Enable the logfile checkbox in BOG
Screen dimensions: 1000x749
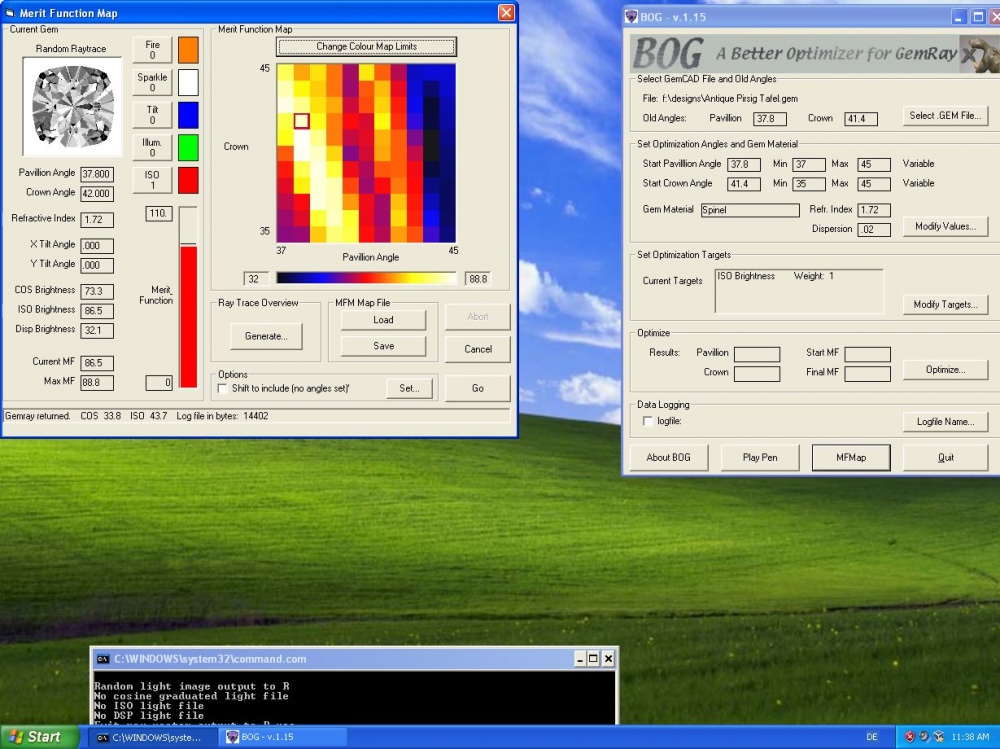[x=648, y=421]
